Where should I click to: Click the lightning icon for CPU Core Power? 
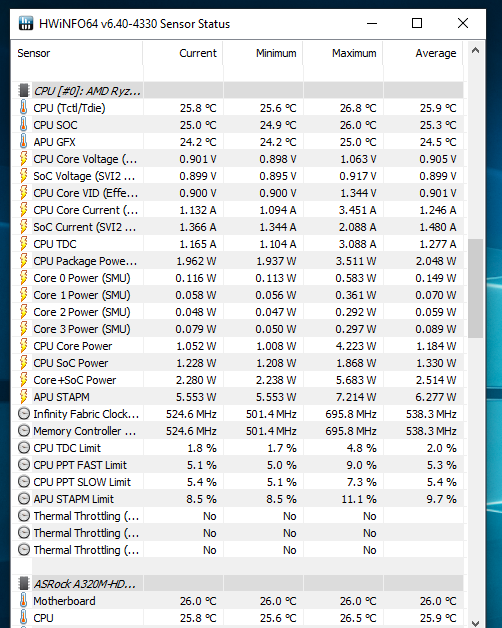(x=24, y=346)
